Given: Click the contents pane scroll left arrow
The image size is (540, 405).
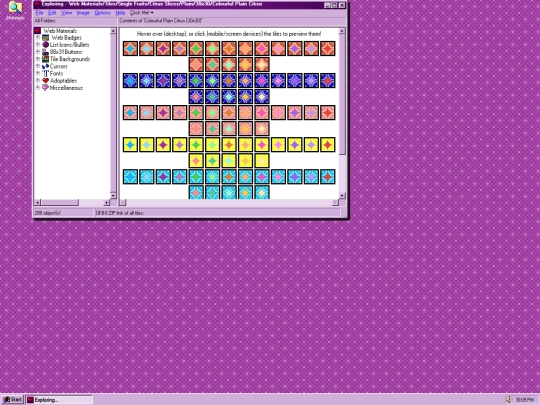Looking at the screenshot, I should (123, 202).
